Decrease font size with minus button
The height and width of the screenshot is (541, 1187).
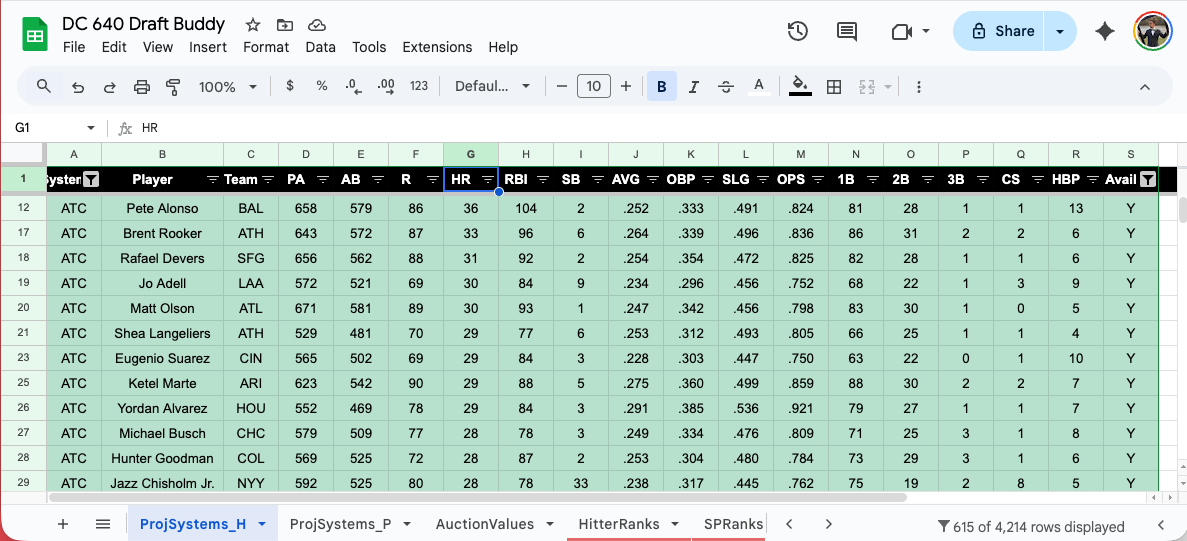[562, 86]
